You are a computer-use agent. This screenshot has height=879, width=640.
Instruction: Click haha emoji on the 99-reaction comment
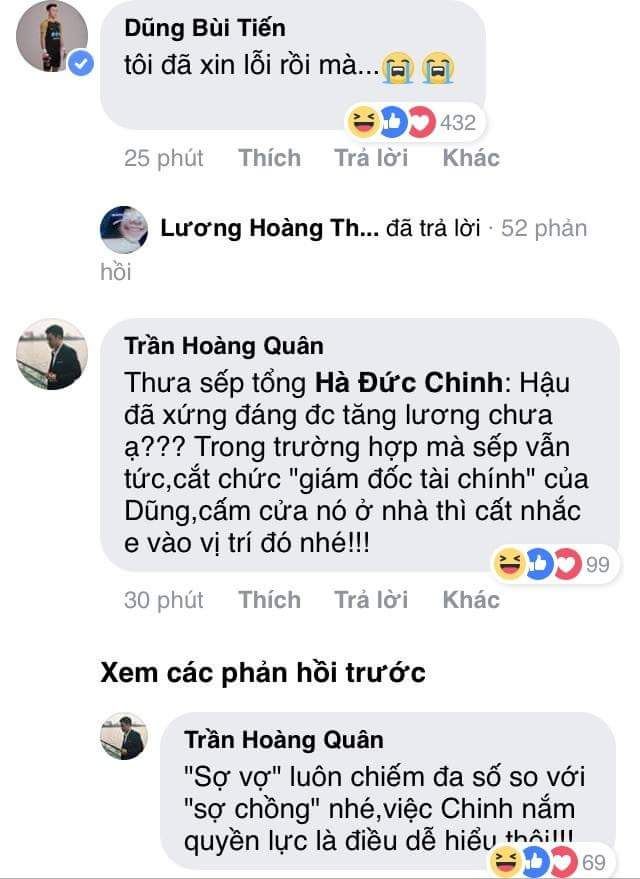(509, 563)
